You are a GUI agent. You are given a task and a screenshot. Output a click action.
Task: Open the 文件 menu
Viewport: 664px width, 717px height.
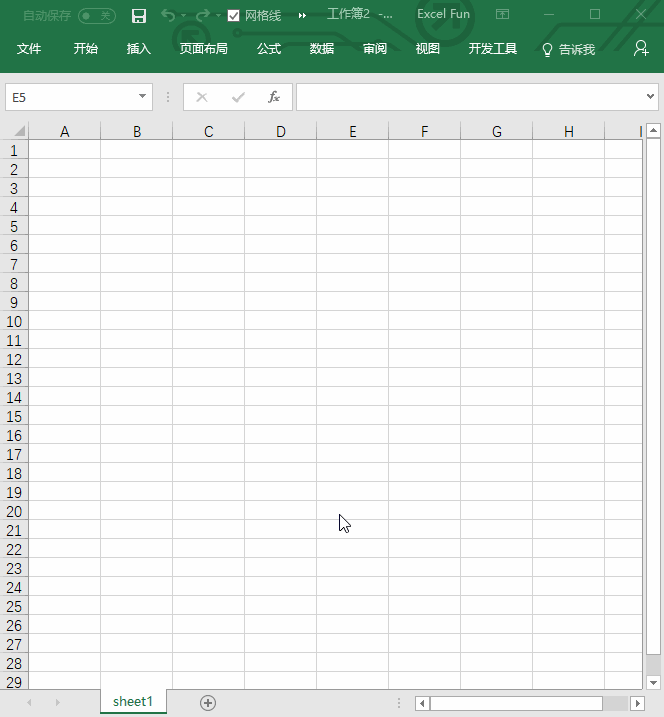[x=29, y=49]
